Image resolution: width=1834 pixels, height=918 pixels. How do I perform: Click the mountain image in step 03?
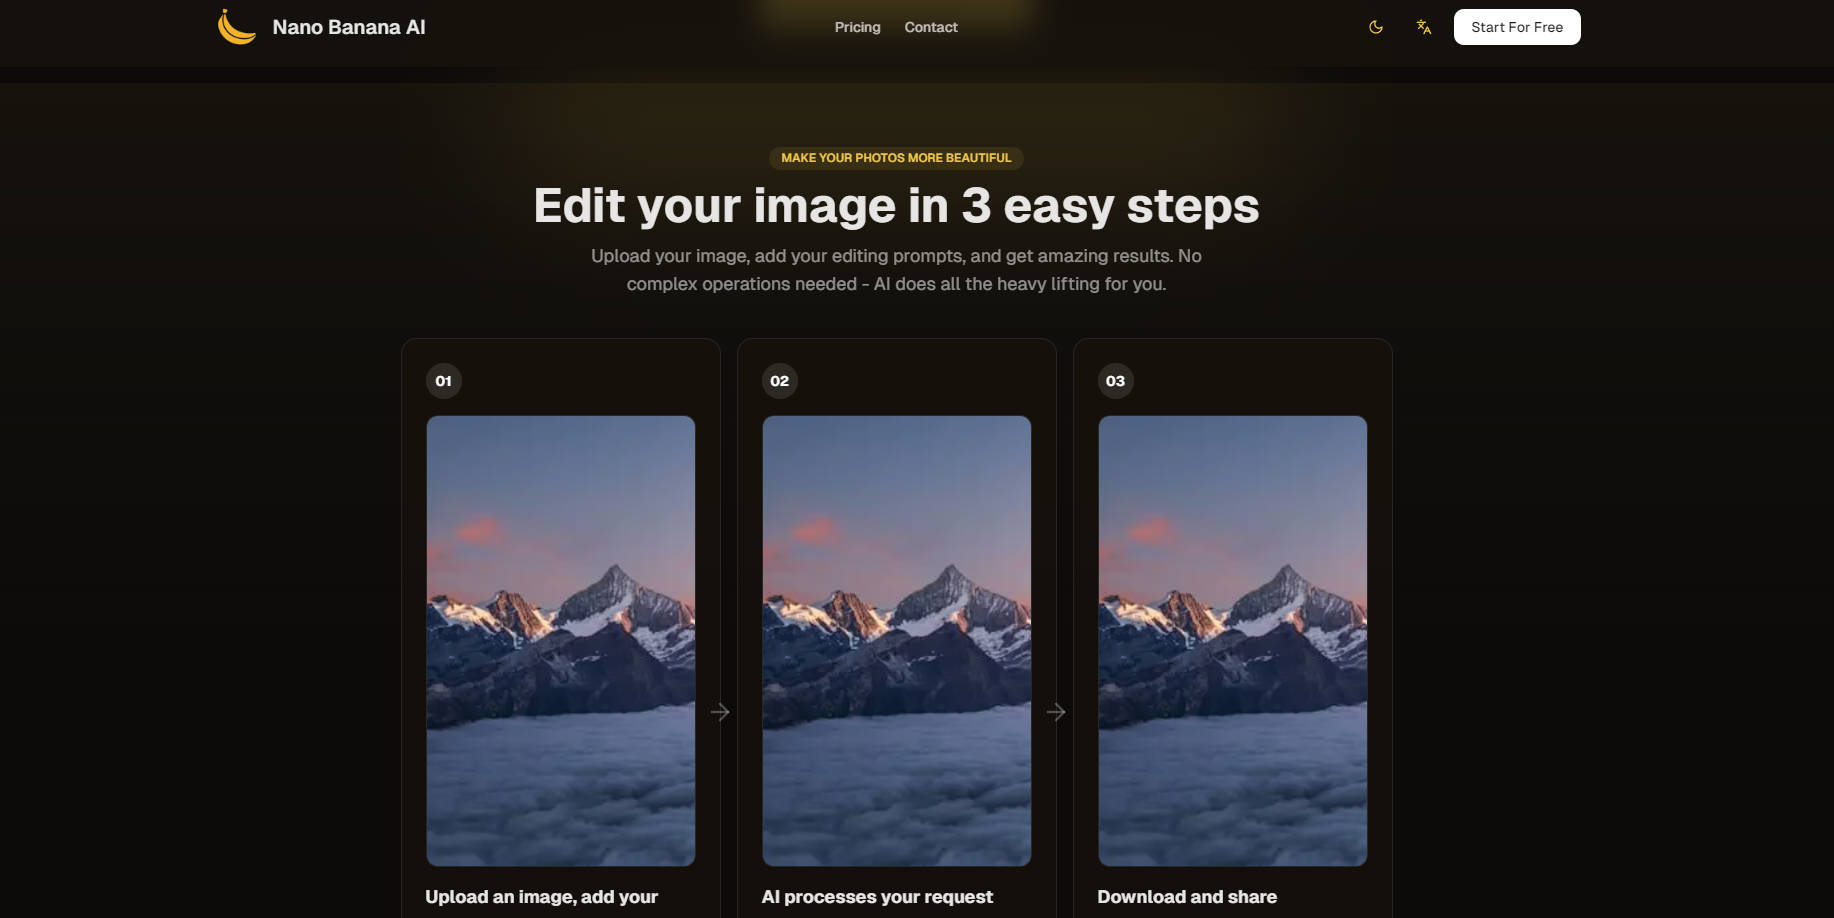tap(1233, 640)
